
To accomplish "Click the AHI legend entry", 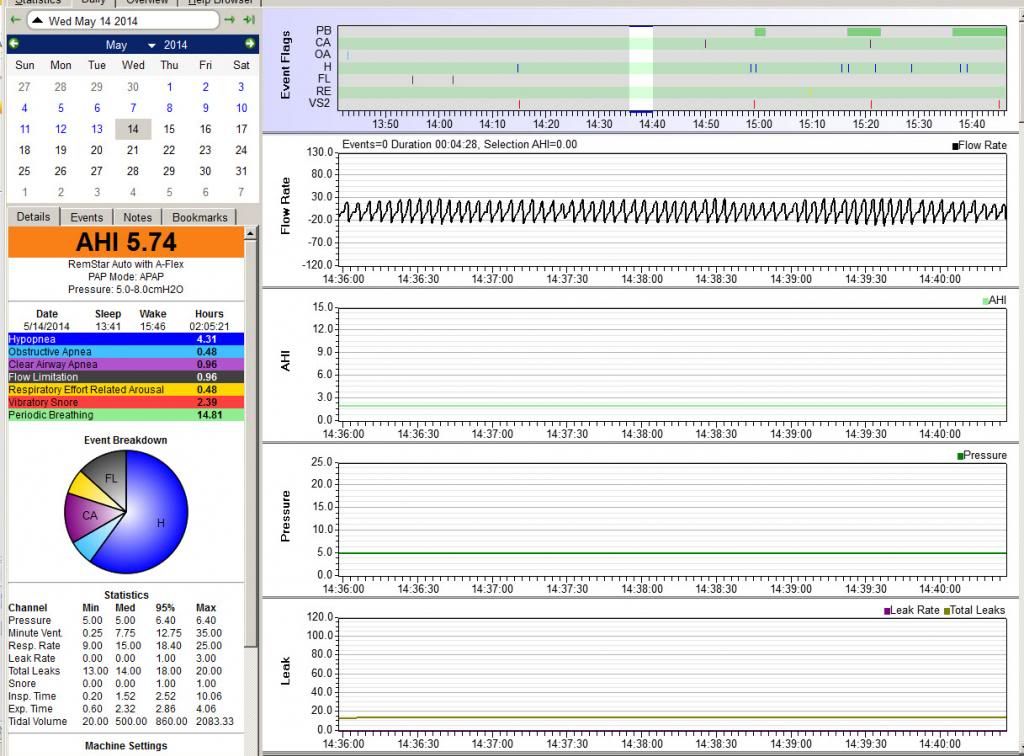I will 994,300.
